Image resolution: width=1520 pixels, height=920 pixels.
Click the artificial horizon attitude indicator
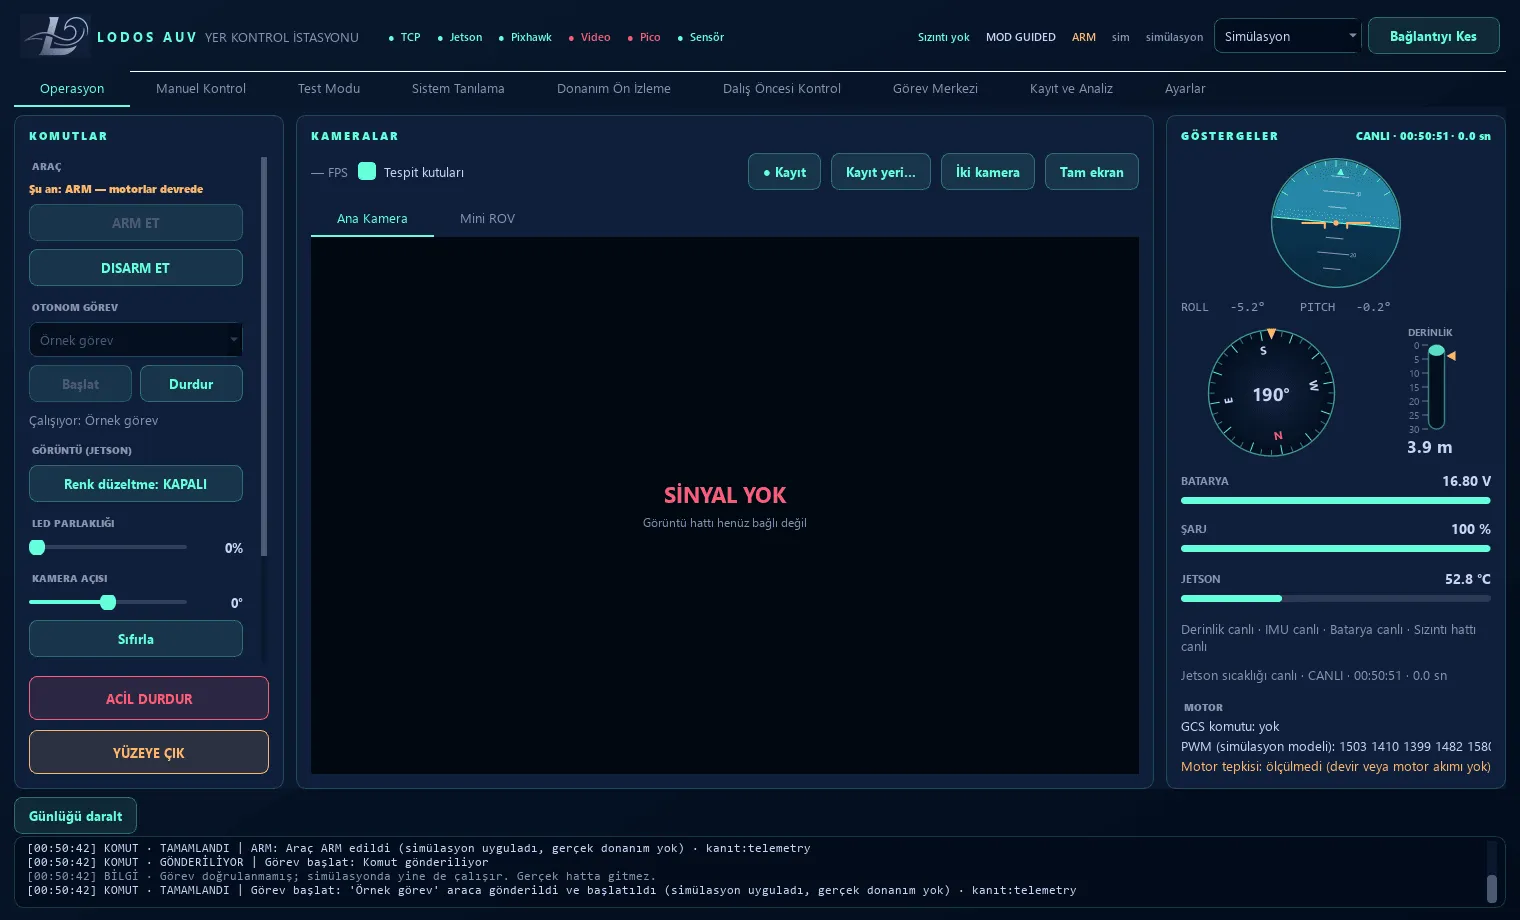[1335, 223]
